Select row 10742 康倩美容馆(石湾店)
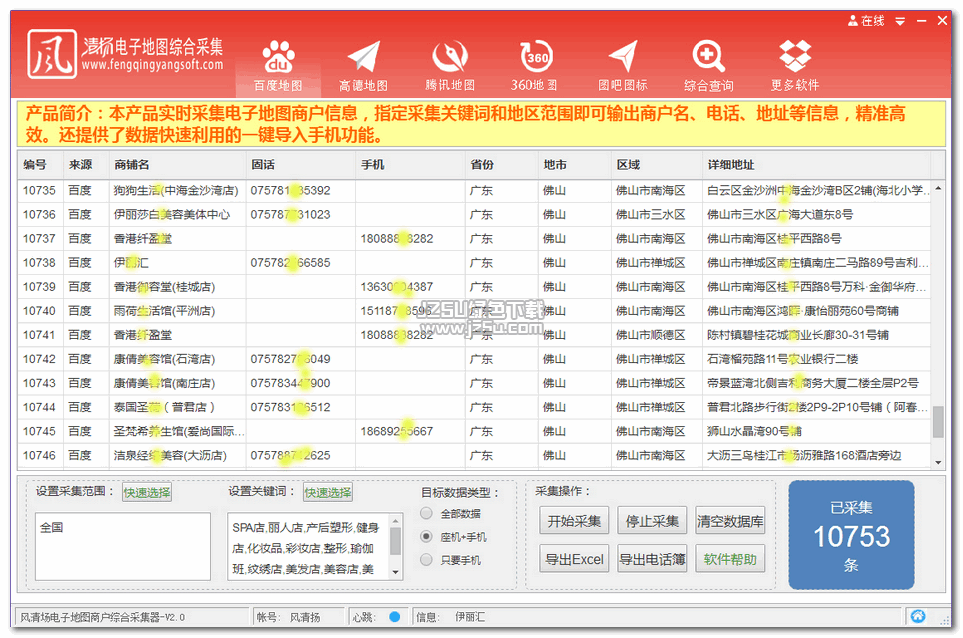963x638 pixels. 474,359
